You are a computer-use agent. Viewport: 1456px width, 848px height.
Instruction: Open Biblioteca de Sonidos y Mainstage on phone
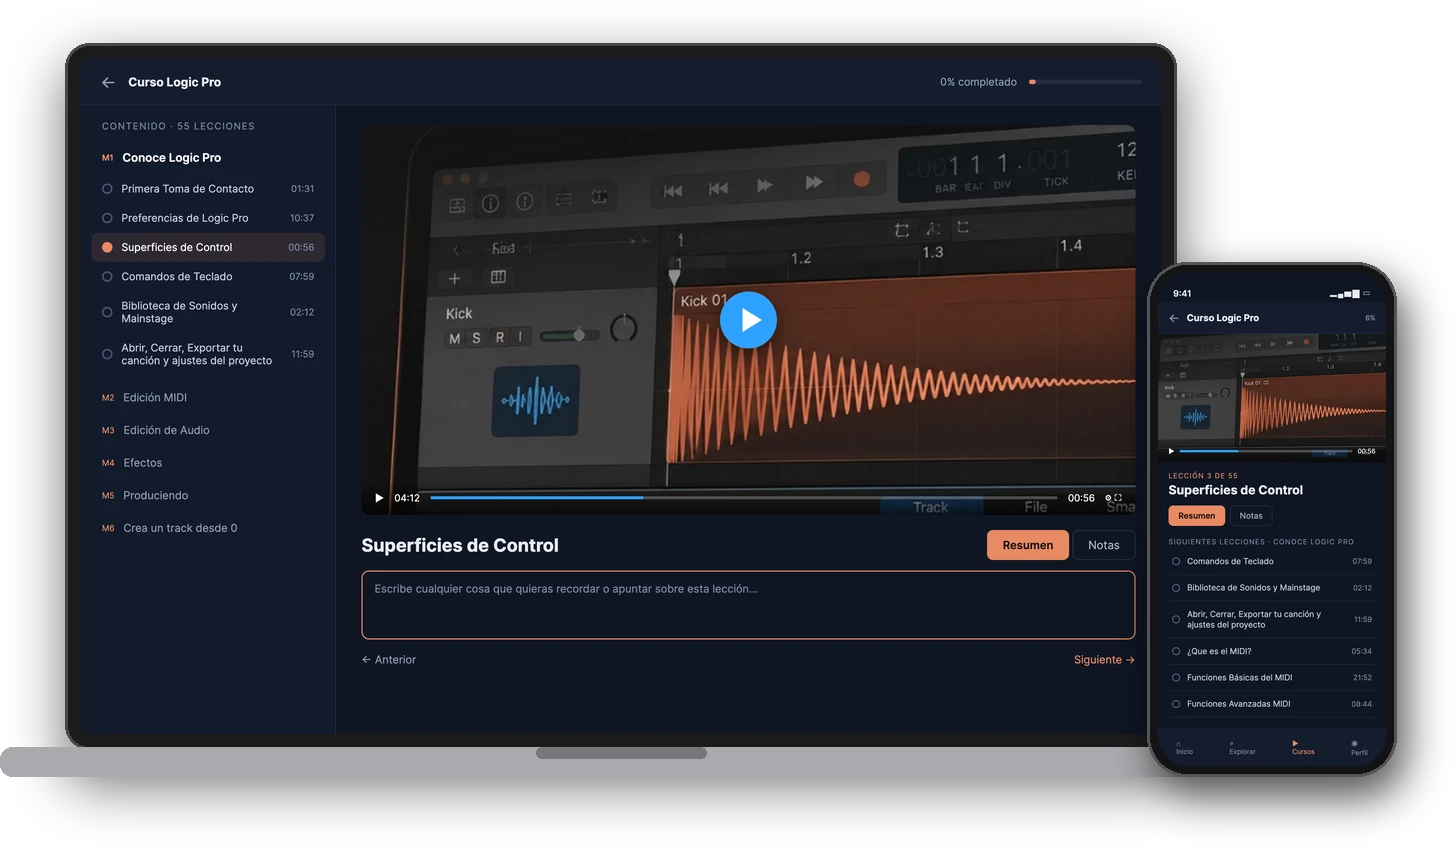click(1272, 588)
